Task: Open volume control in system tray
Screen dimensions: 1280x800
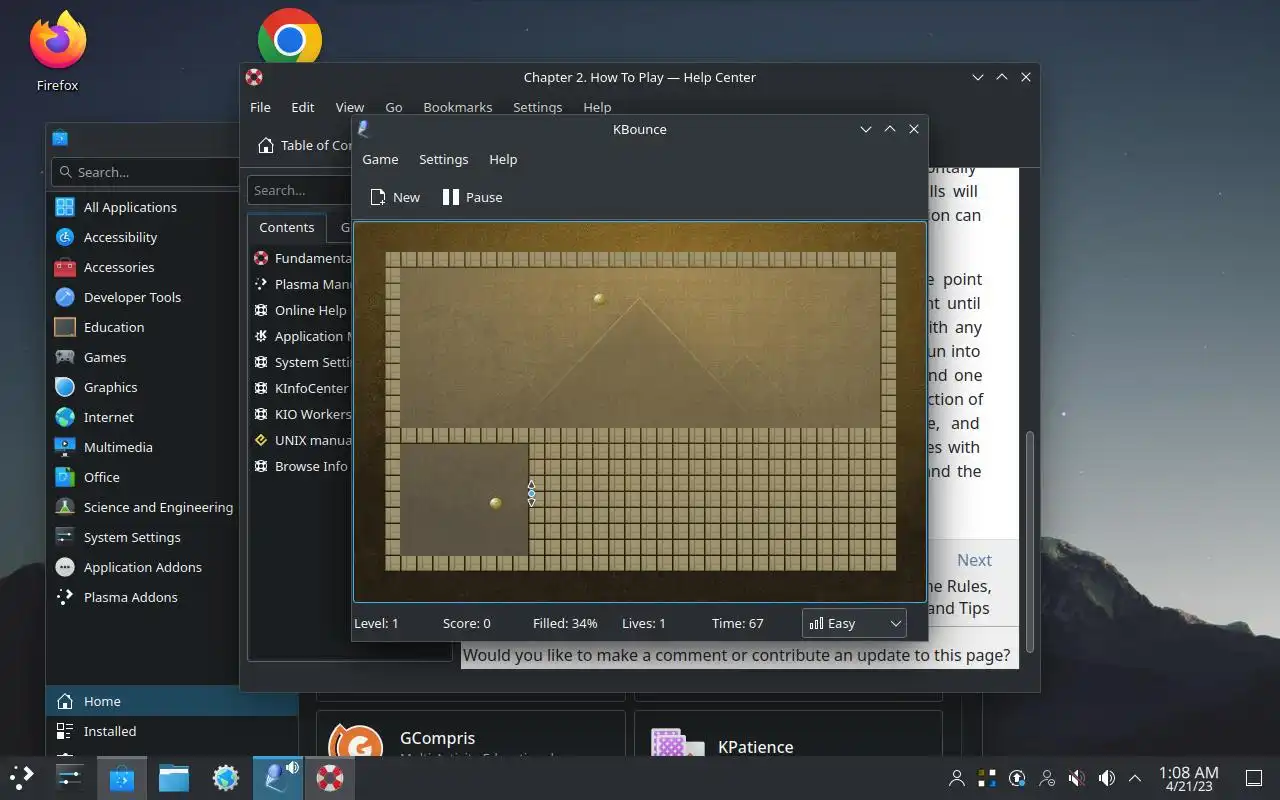Action: pos(1106,778)
